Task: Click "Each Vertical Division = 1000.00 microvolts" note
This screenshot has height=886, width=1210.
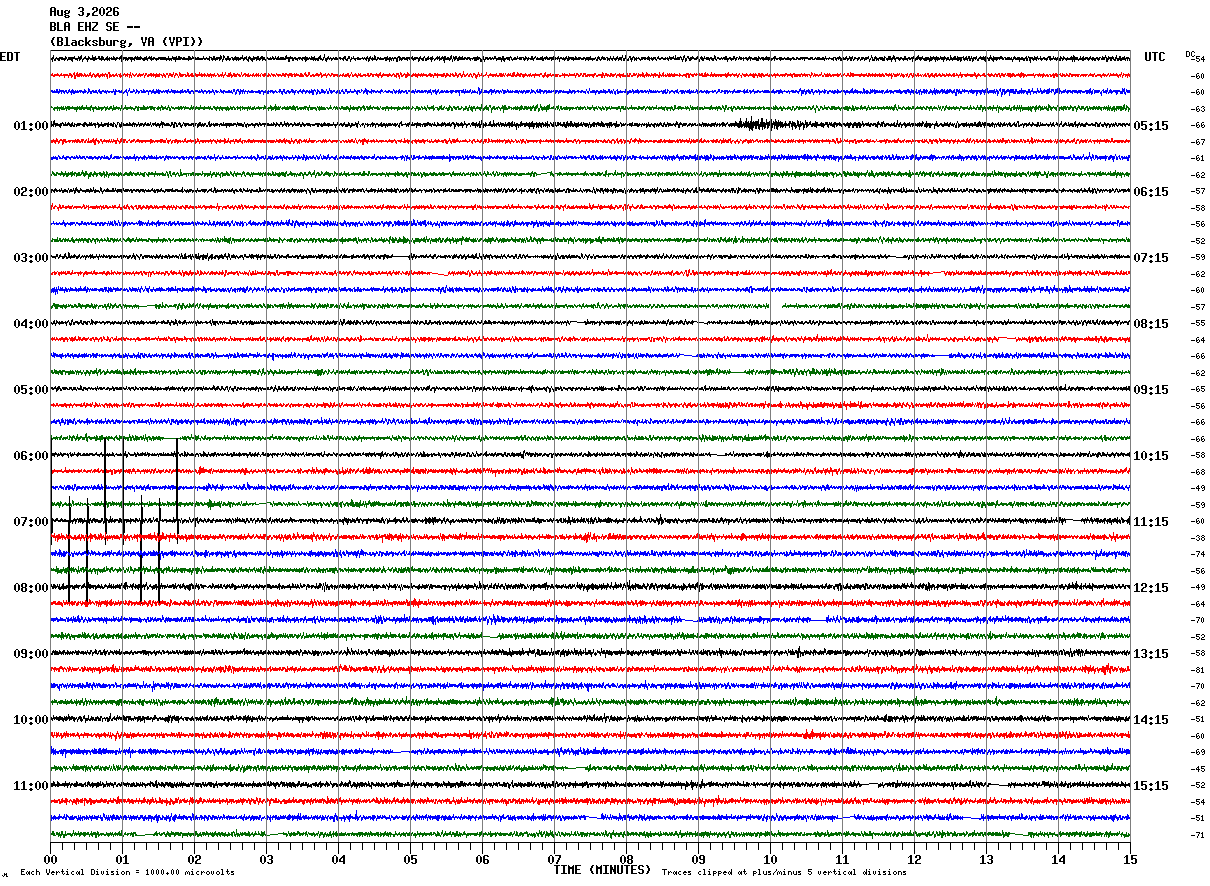Action: coord(127,872)
